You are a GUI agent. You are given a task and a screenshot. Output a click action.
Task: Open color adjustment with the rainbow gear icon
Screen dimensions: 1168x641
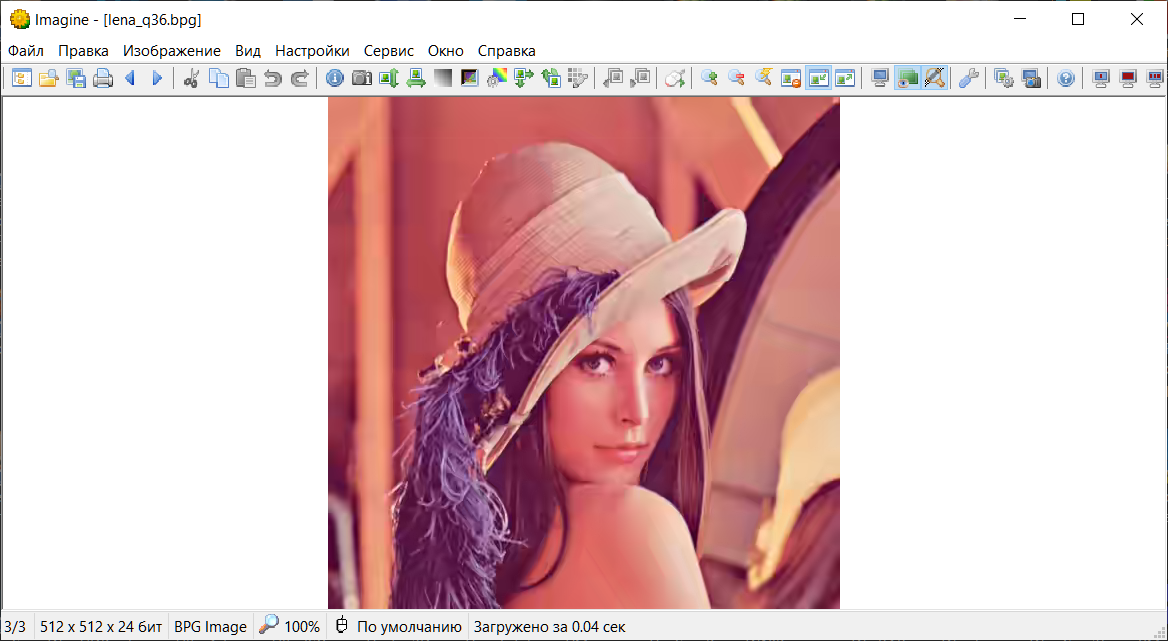(496, 77)
